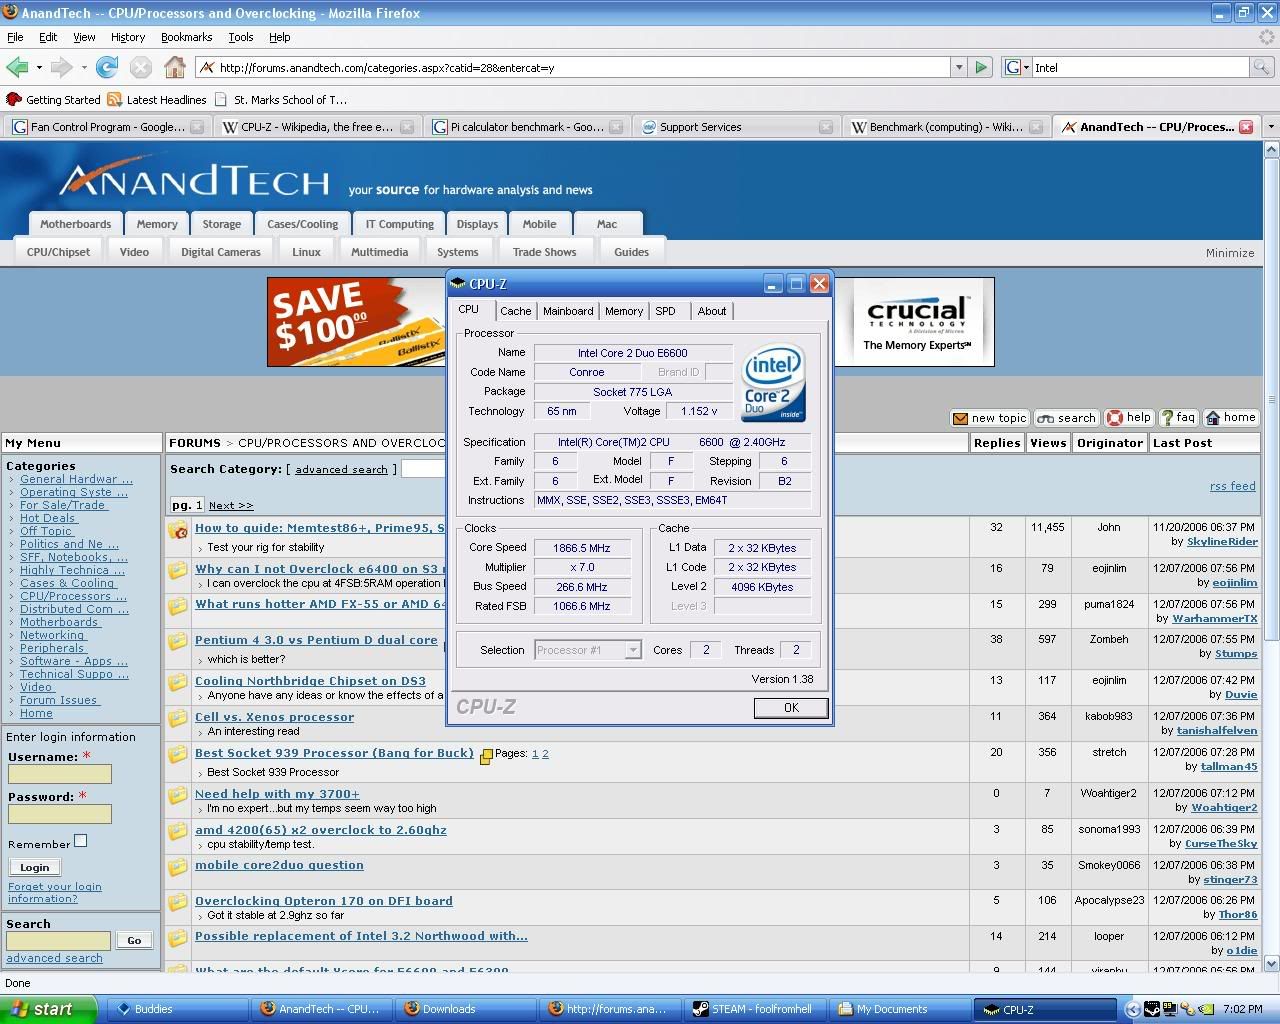The width and height of the screenshot is (1280, 1024).
Task: Switch to STEAM - foolfromhell taskbar item
Action: 757,1009
